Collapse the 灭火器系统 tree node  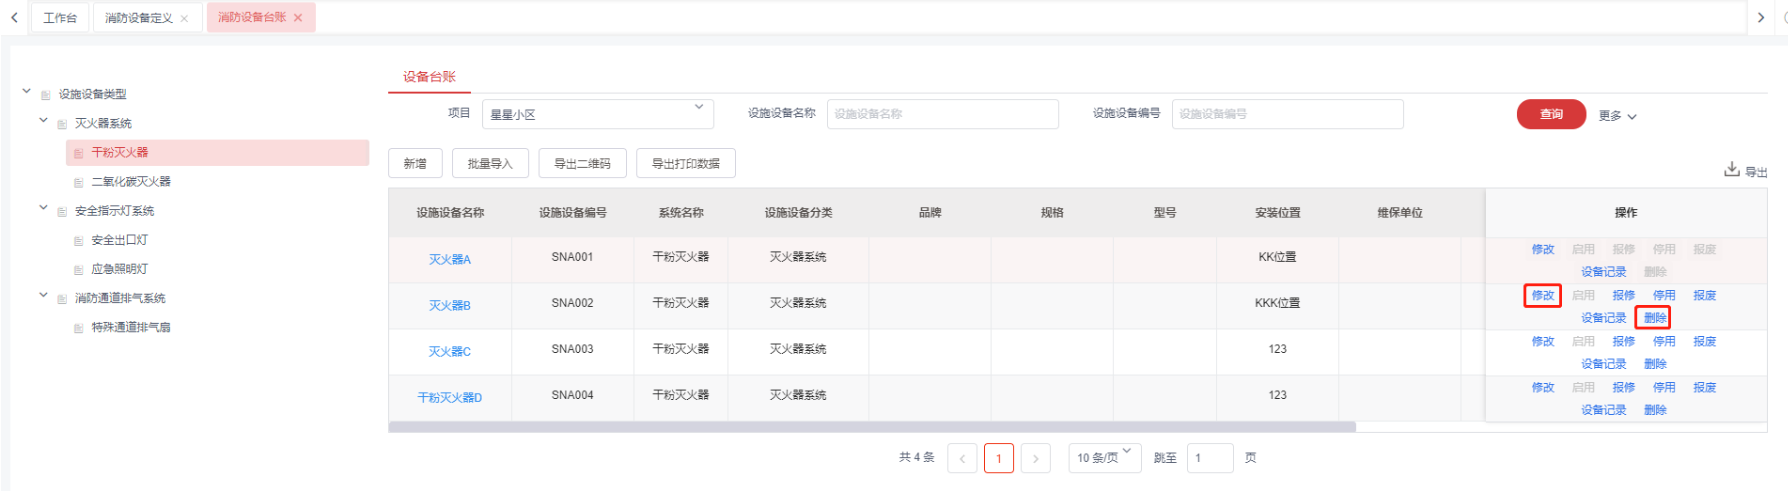43,121
